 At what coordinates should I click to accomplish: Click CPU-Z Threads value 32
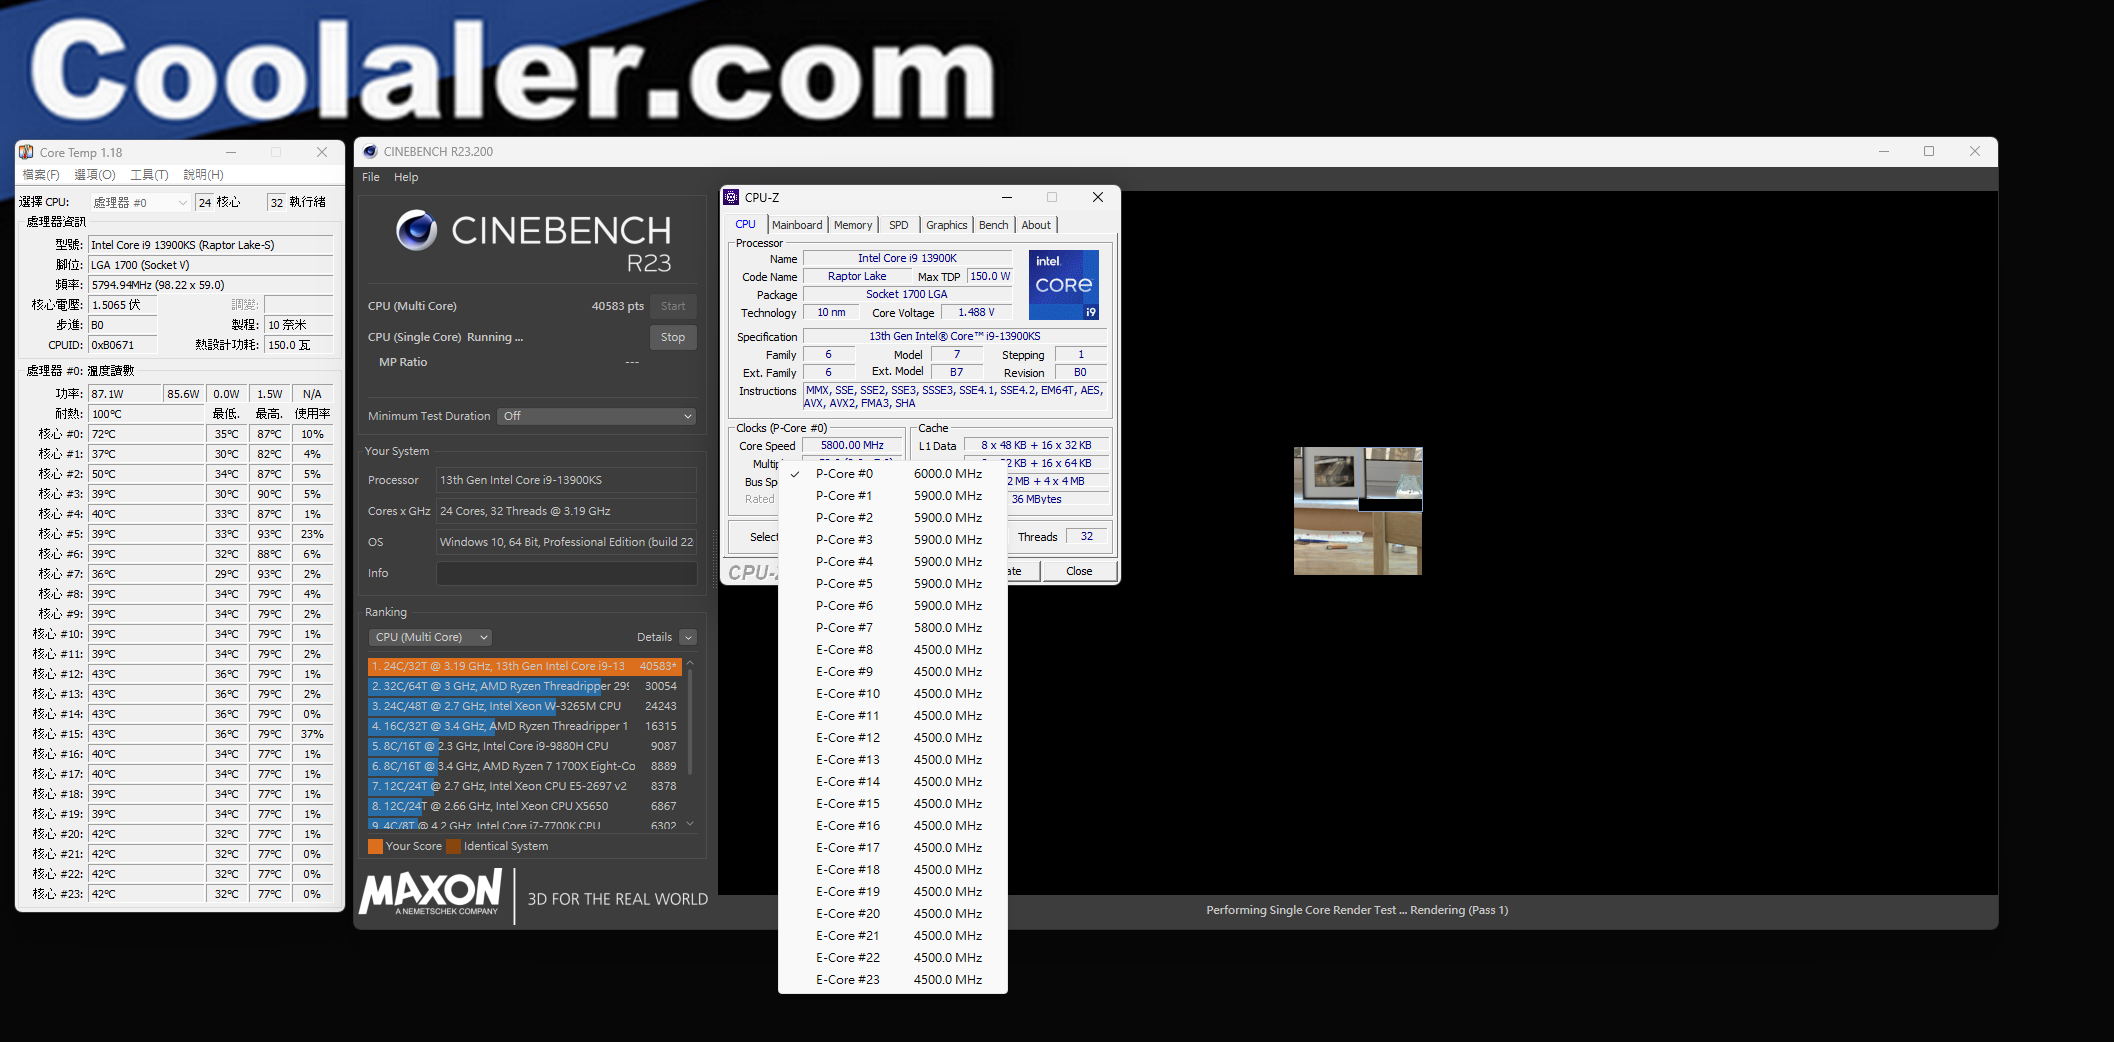coord(1086,537)
